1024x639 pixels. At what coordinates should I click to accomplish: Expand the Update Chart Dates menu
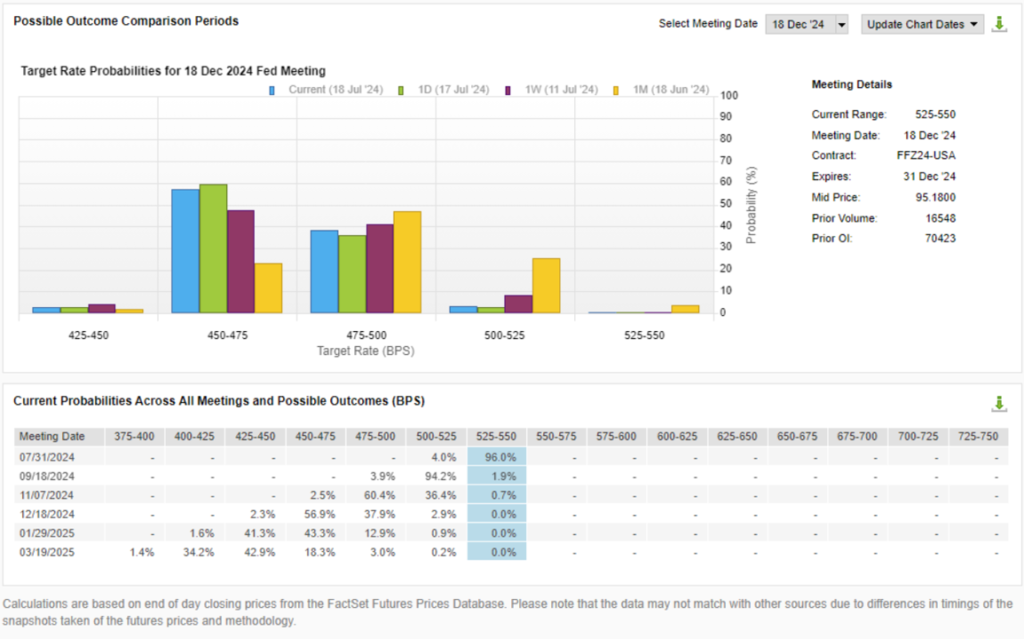coord(922,24)
